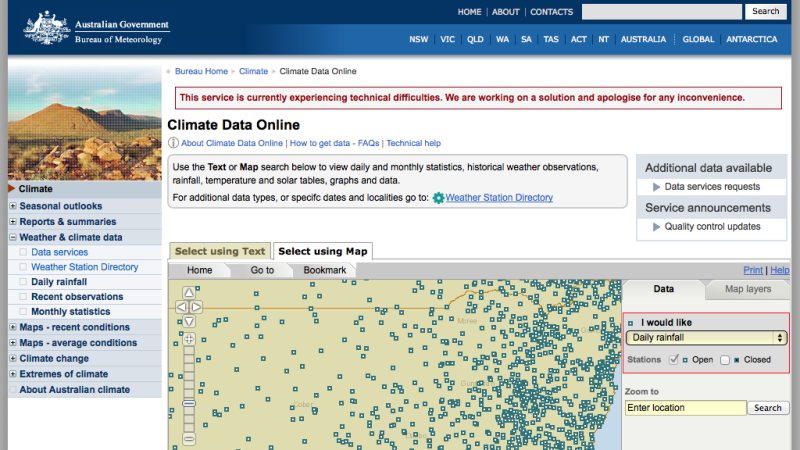Click the orange arrow beside Climate heading
Image resolution: width=800 pixels, height=450 pixels.
coord(12,189)
